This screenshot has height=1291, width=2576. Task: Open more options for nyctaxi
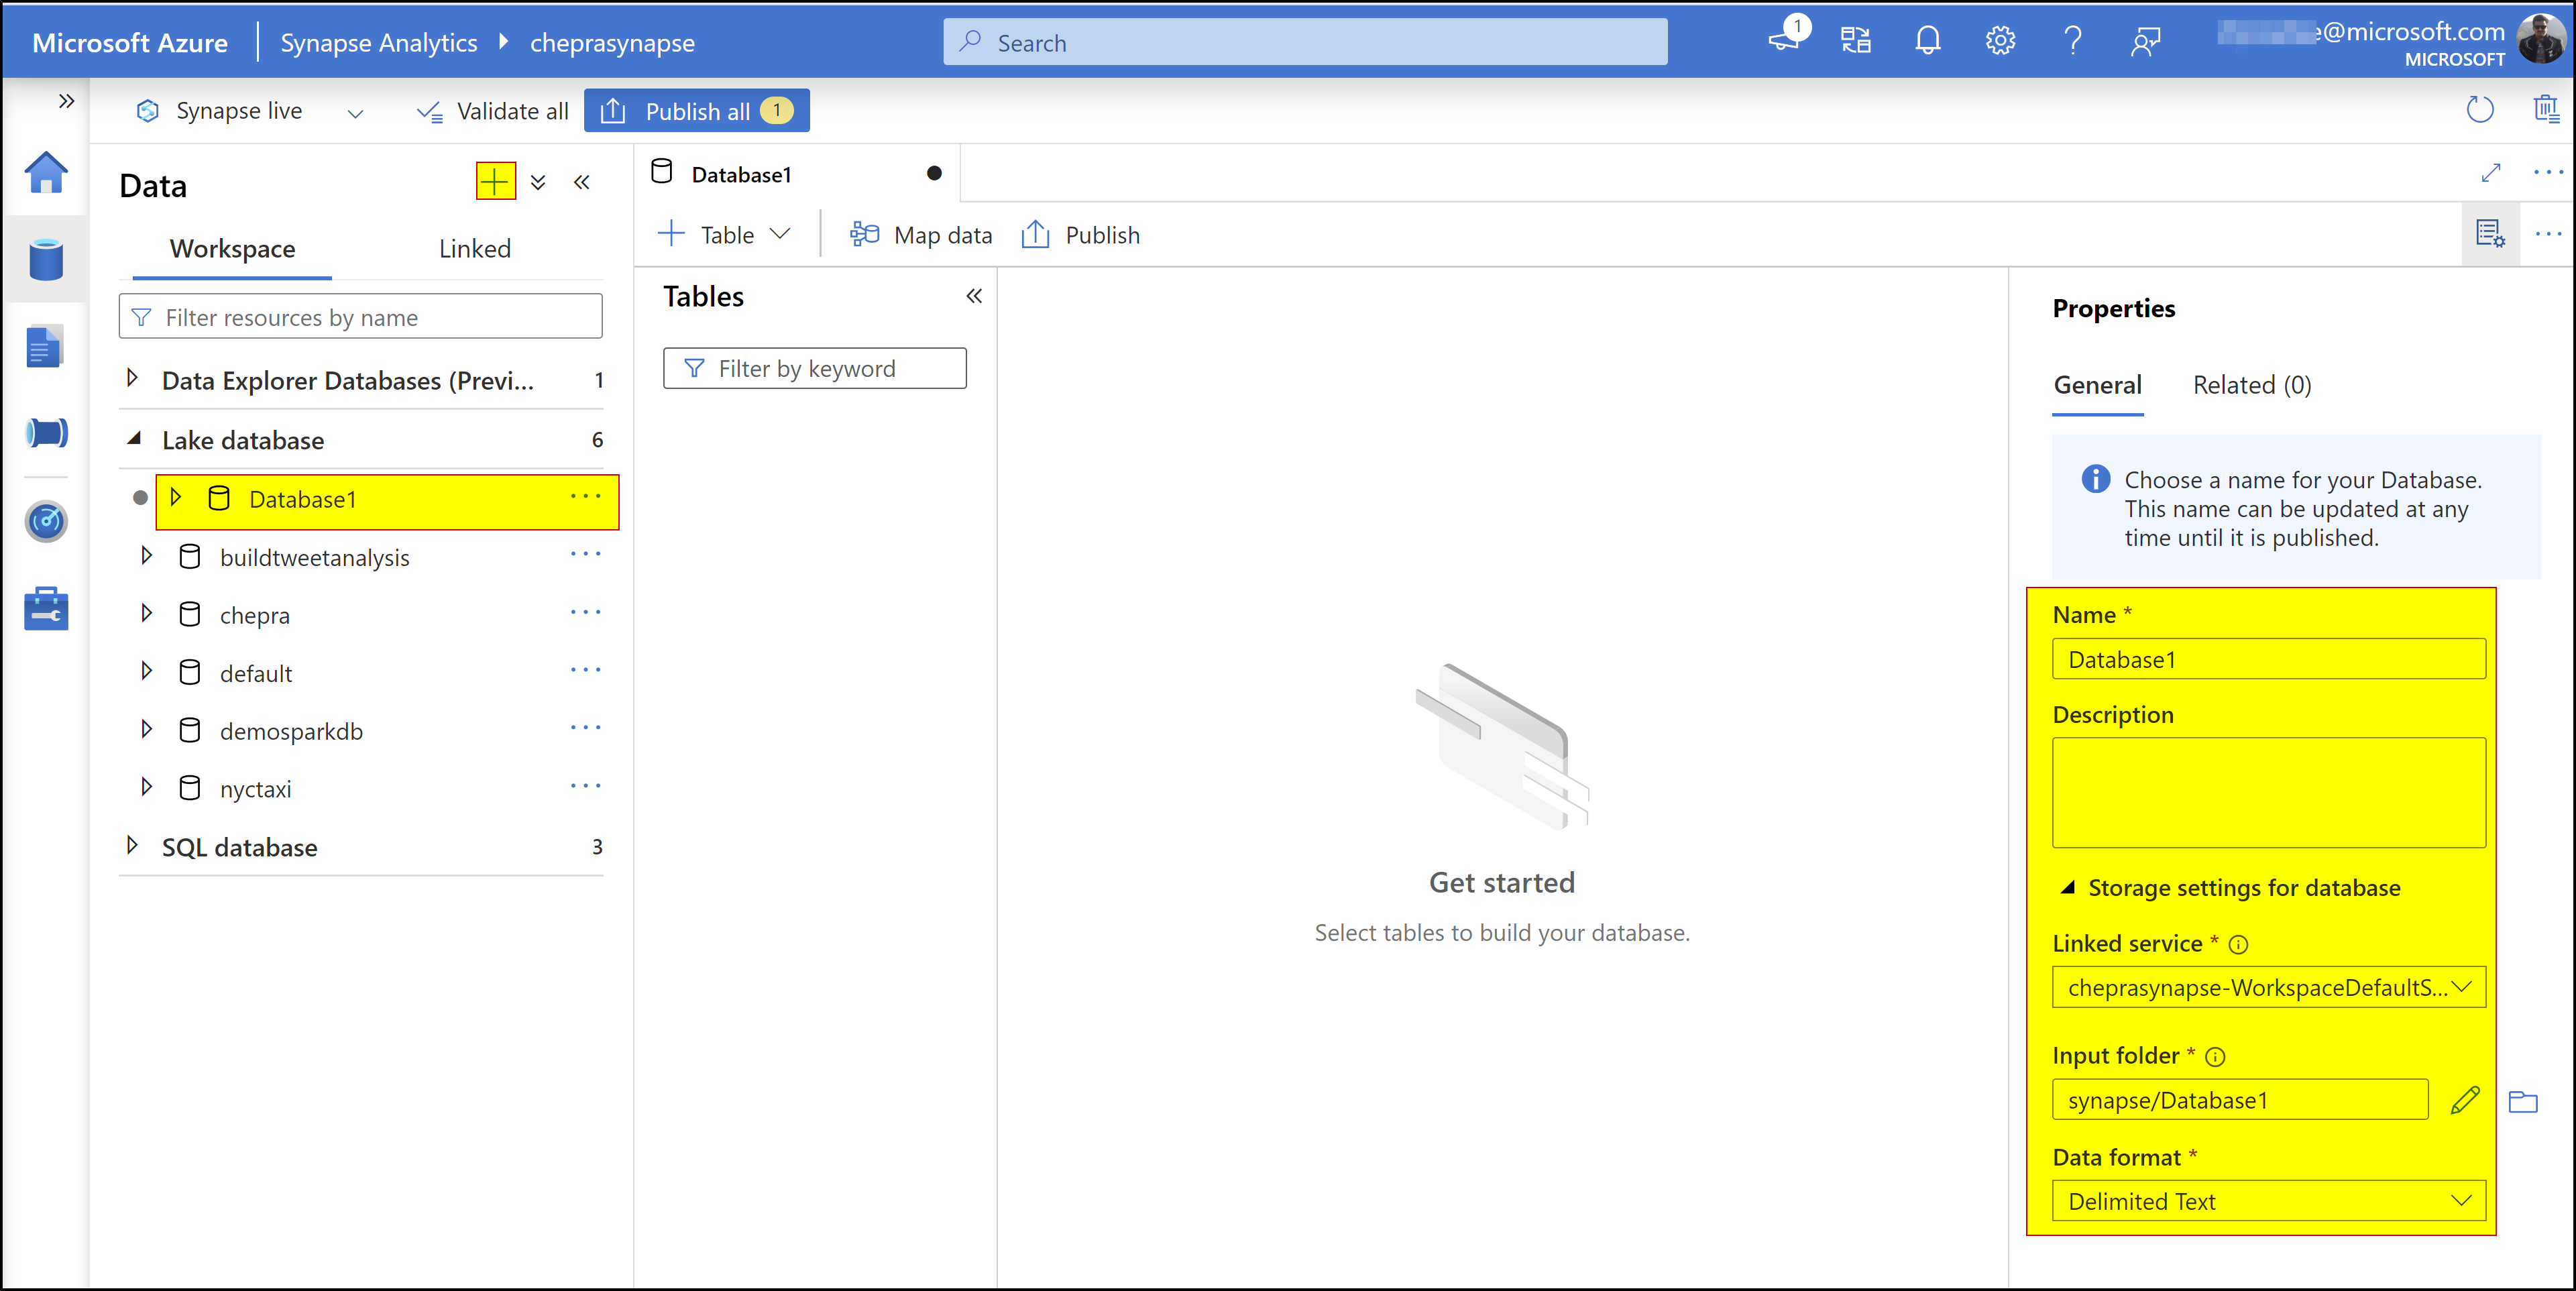coord(585,786)
